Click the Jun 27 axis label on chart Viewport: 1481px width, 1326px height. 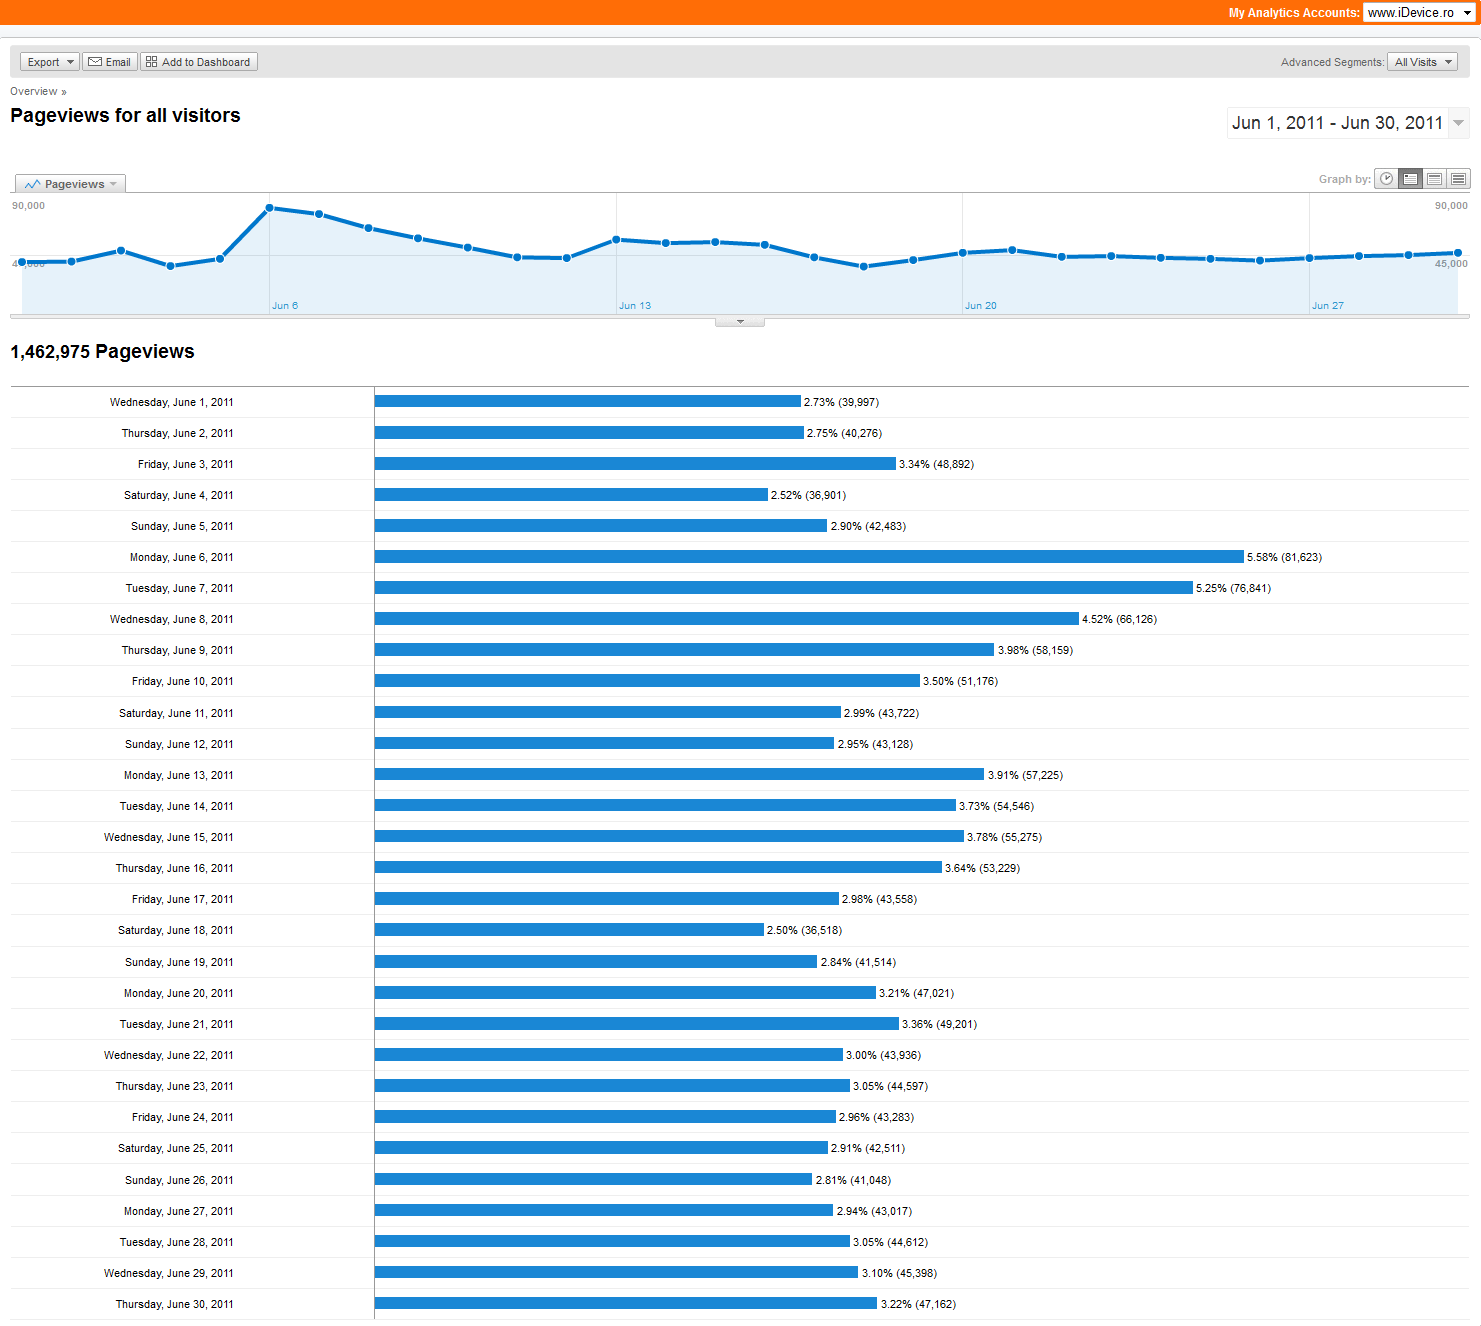(1328, 306)
